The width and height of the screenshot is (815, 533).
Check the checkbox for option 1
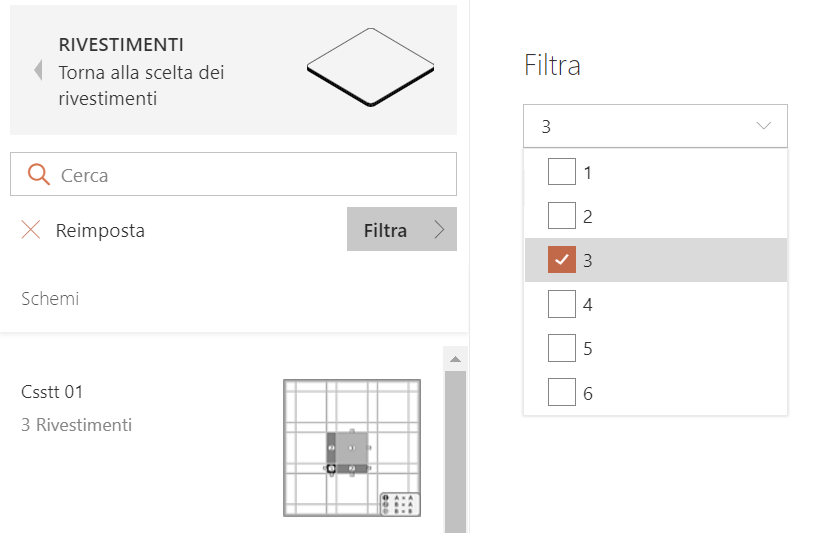tap(562, 172)
